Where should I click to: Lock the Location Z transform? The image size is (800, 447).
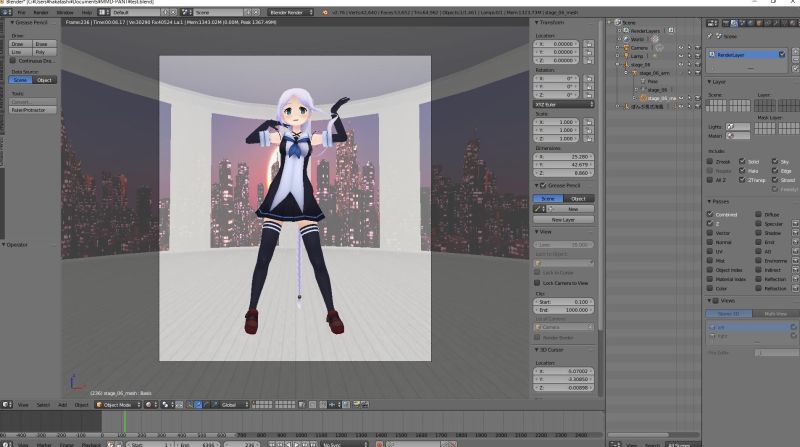pos(588,60)
